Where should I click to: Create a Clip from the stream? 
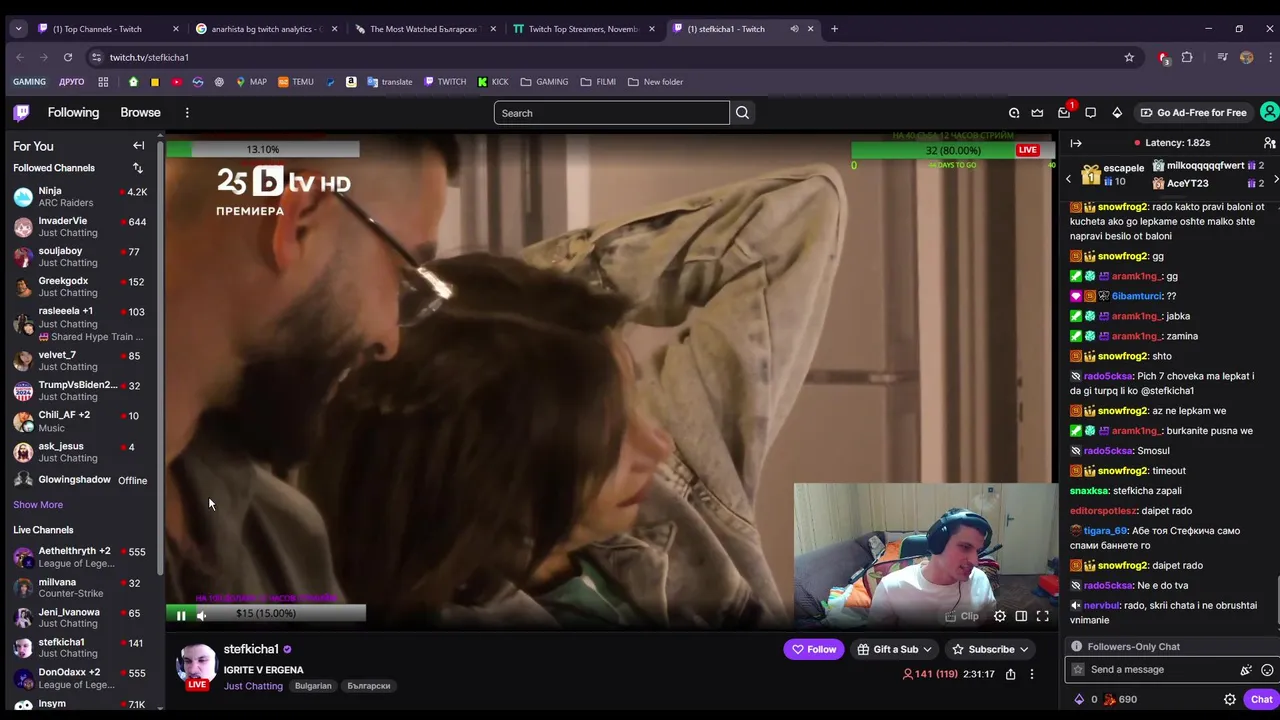pos(962,616)
